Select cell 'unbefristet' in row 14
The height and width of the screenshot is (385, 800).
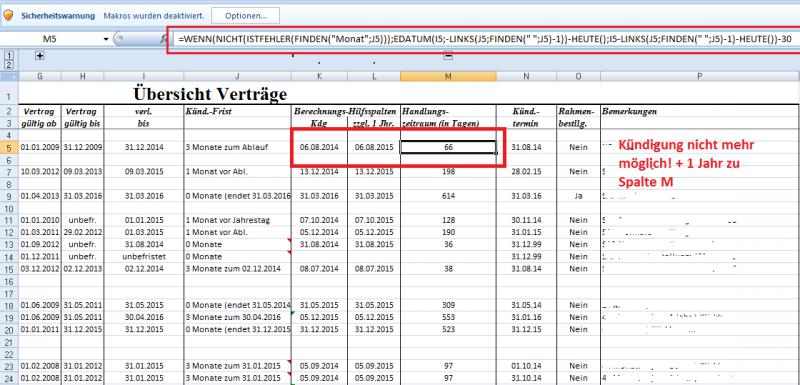[x=144, y=256]
